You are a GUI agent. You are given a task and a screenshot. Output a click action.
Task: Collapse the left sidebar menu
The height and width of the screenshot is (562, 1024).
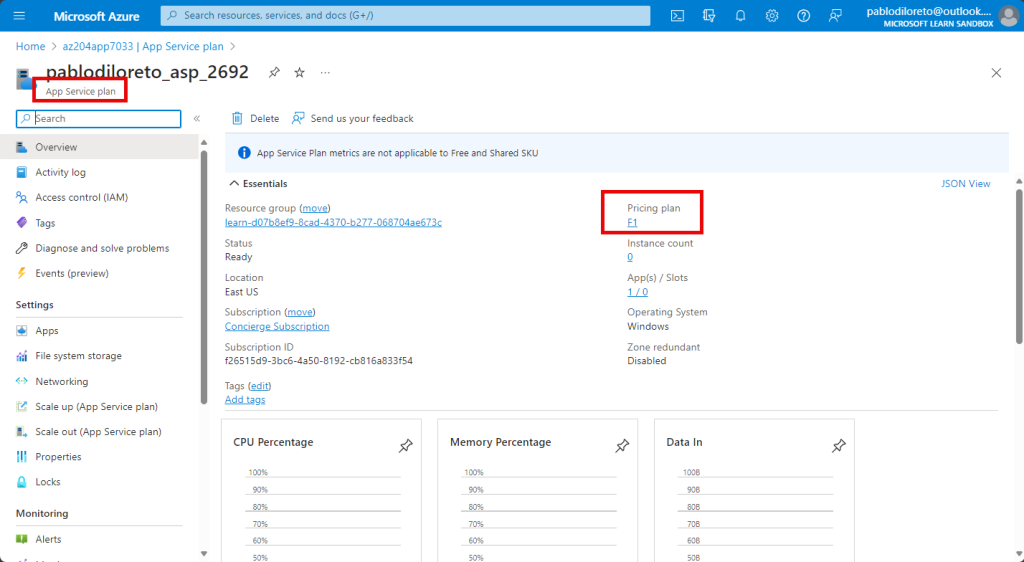pyautogui.click(x=197, y=118)
